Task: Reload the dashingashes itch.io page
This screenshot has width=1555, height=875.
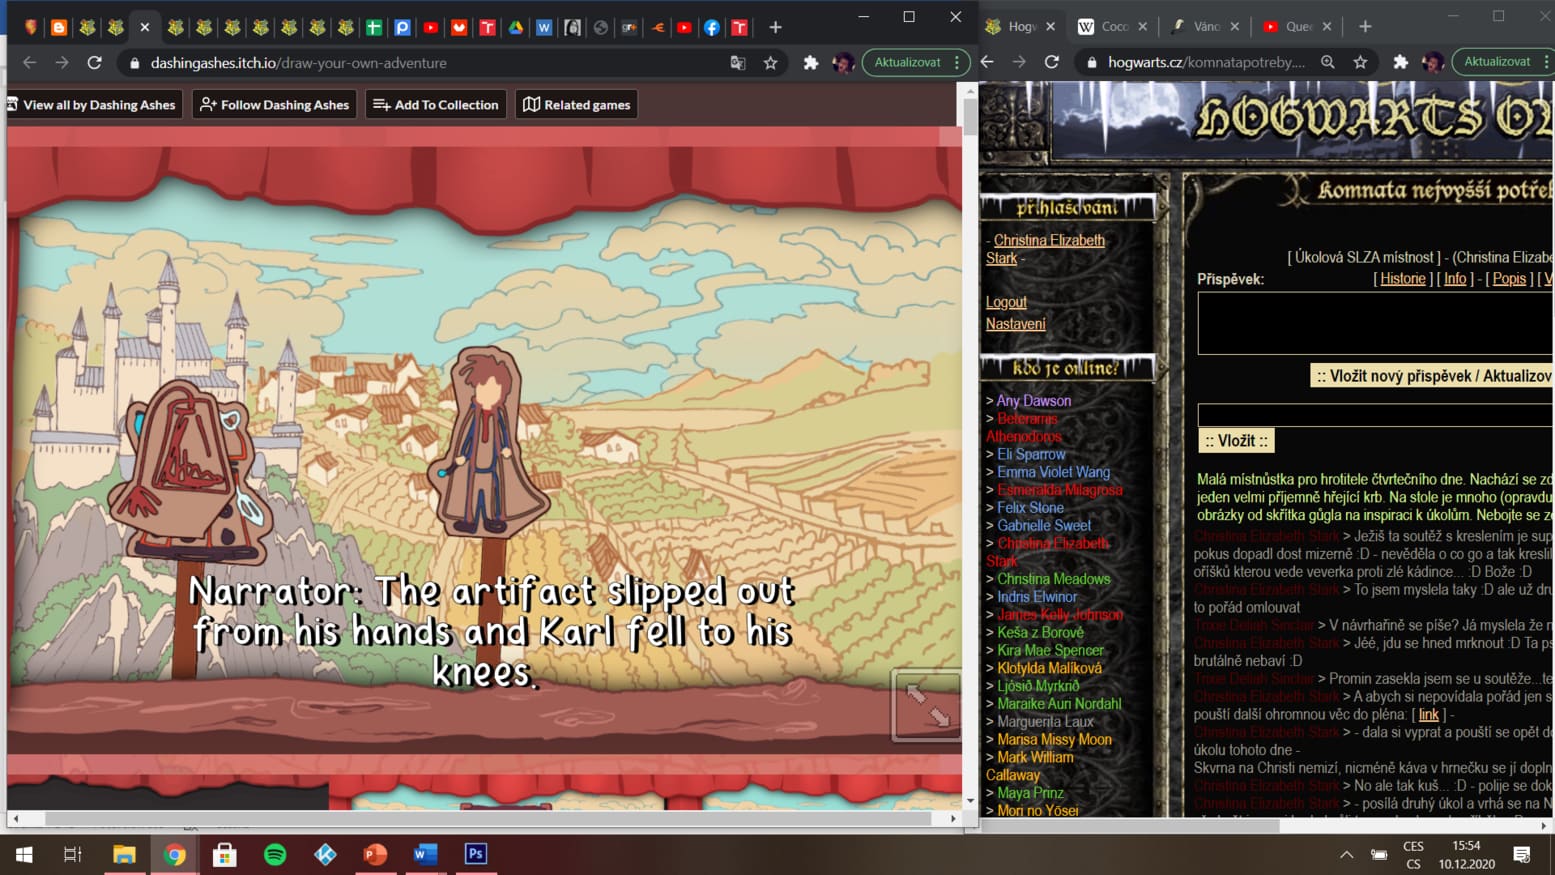Action: pos(94,62)
